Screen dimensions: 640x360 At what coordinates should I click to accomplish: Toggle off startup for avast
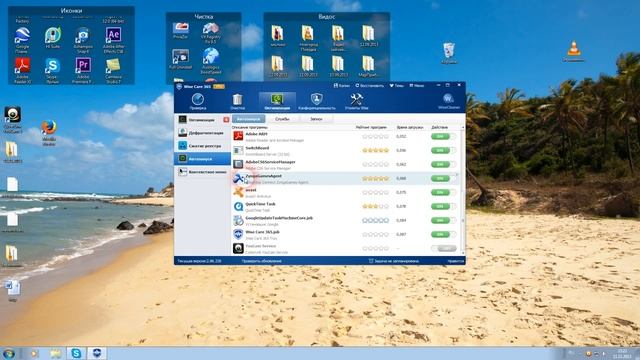[443, 192]
